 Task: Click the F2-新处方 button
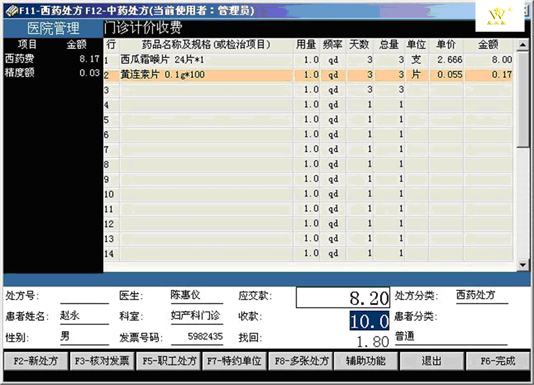point(36,360)
